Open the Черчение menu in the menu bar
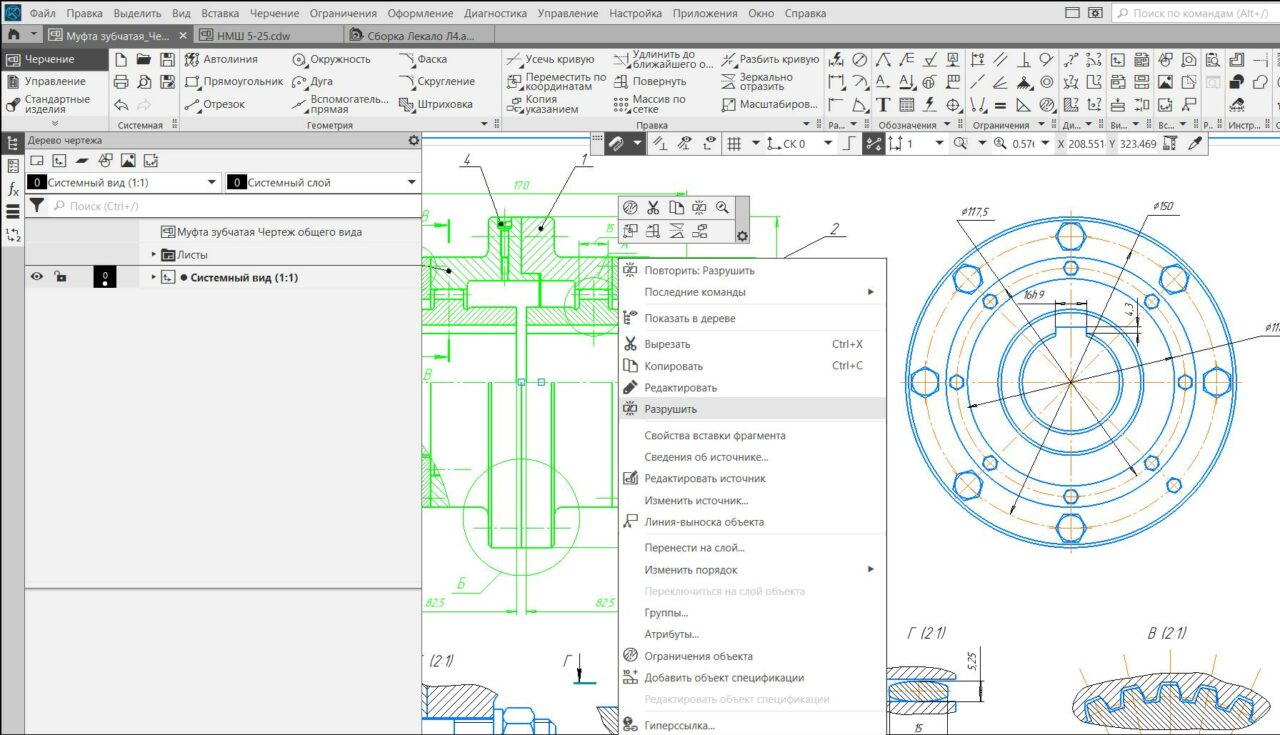The width and height of the screenshot is (1280, 735). point(272,14)
